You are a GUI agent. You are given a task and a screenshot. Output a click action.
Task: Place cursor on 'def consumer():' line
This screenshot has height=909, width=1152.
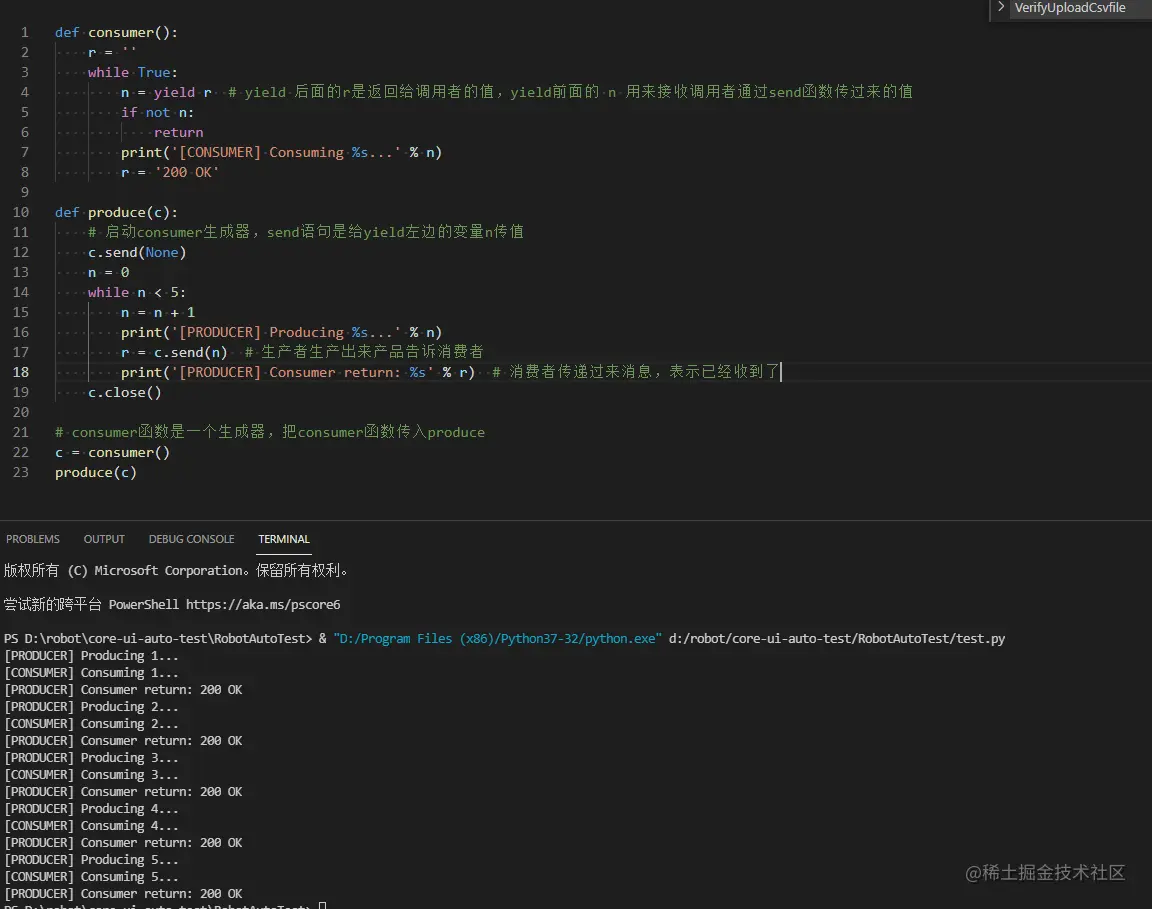[116, 32]
